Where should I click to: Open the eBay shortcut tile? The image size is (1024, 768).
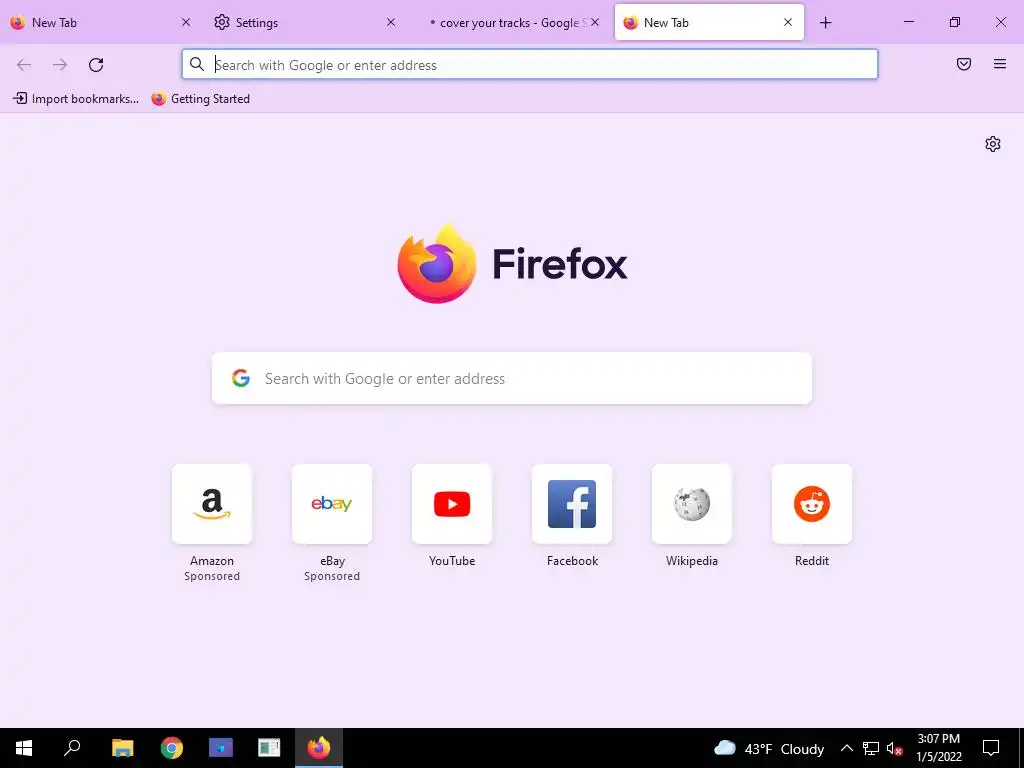pyautogui.click(x=332, y=504)
